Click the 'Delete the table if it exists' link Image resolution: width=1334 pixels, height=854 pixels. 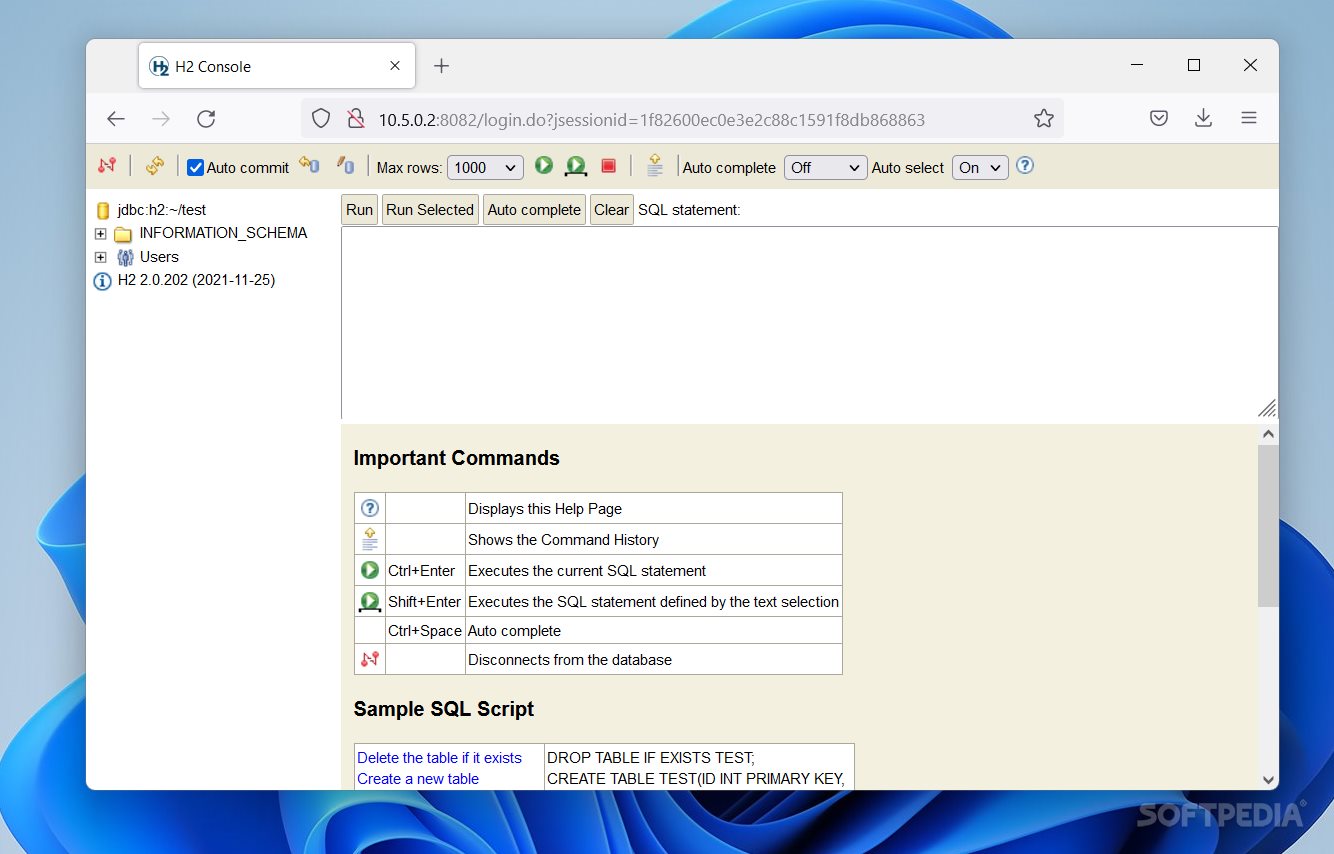coord(439,758)
